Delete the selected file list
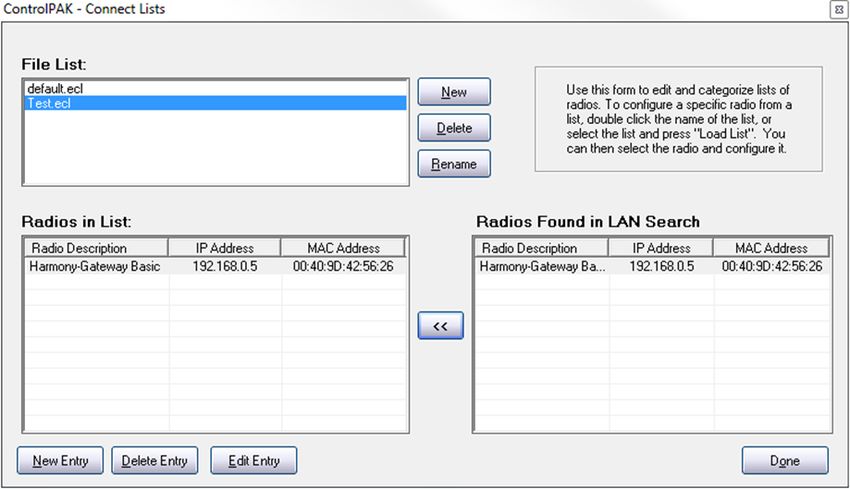The width and height of the screenshot is (850, 489). pos(454,128)
